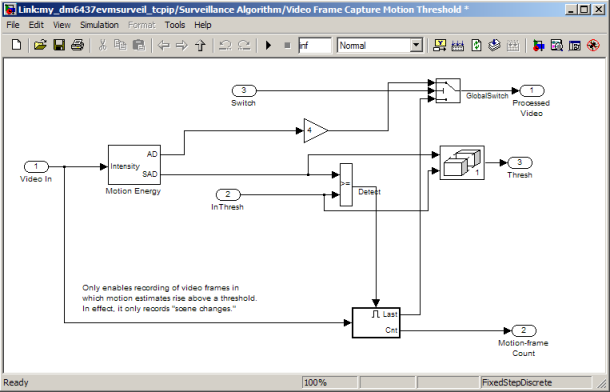Select the GlobalSwitch switch block

click(x=448, y=91)
